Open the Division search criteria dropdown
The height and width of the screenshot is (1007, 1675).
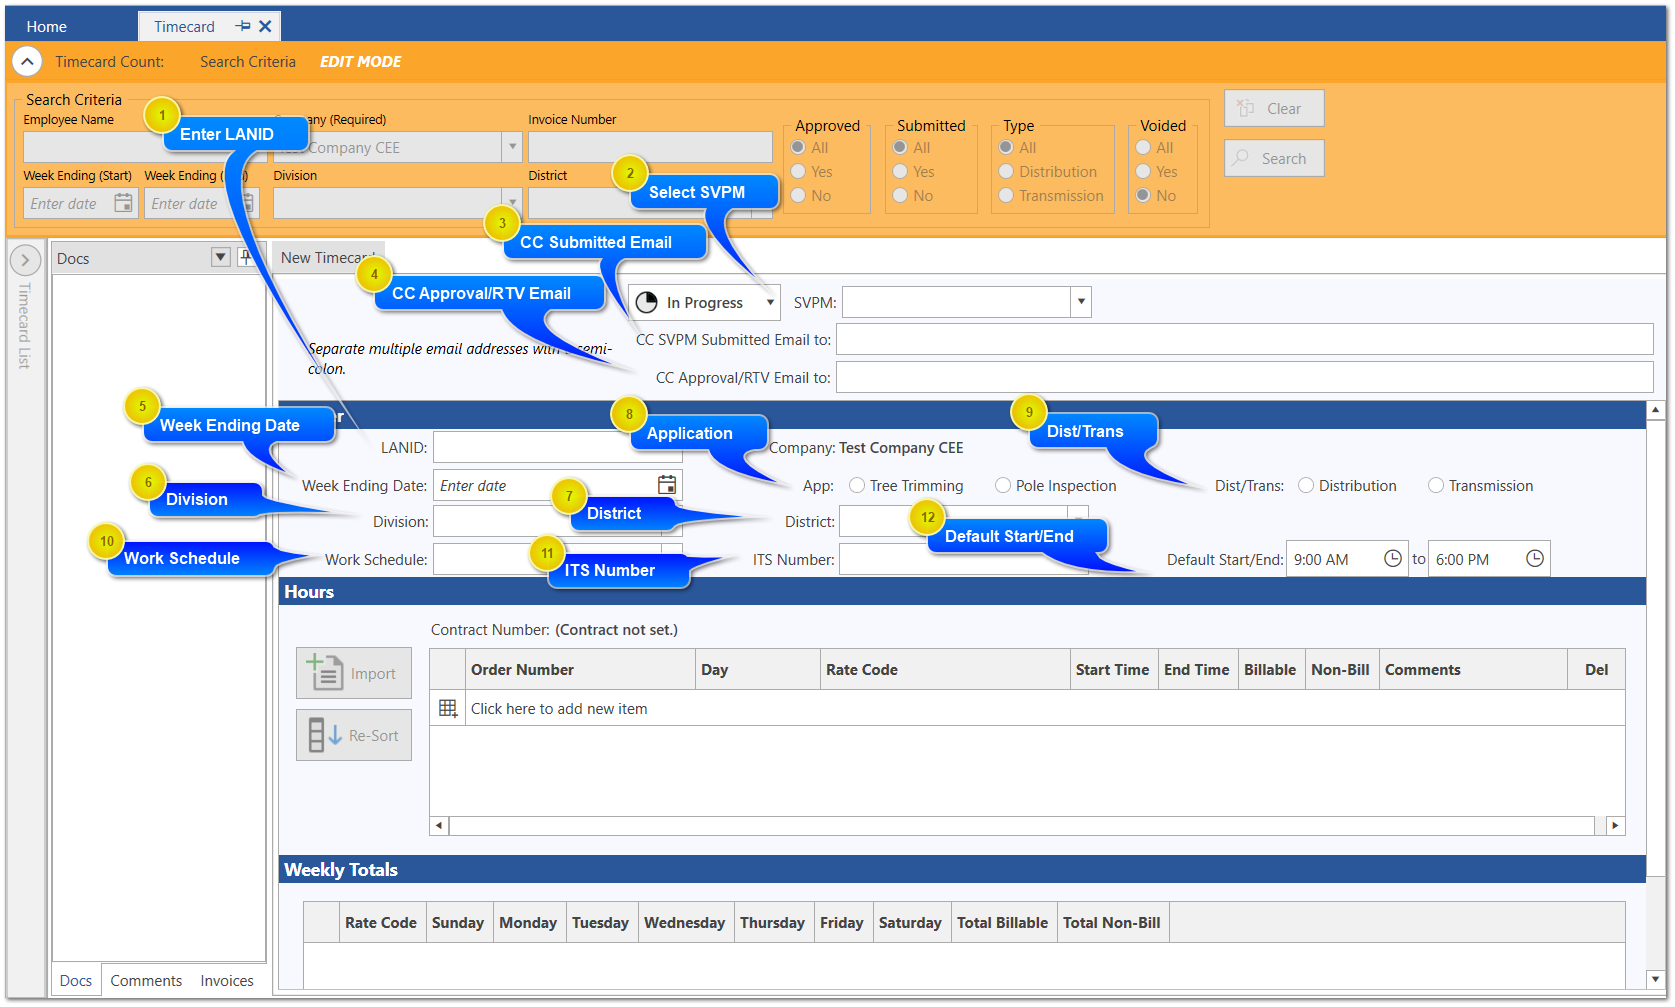512,203
